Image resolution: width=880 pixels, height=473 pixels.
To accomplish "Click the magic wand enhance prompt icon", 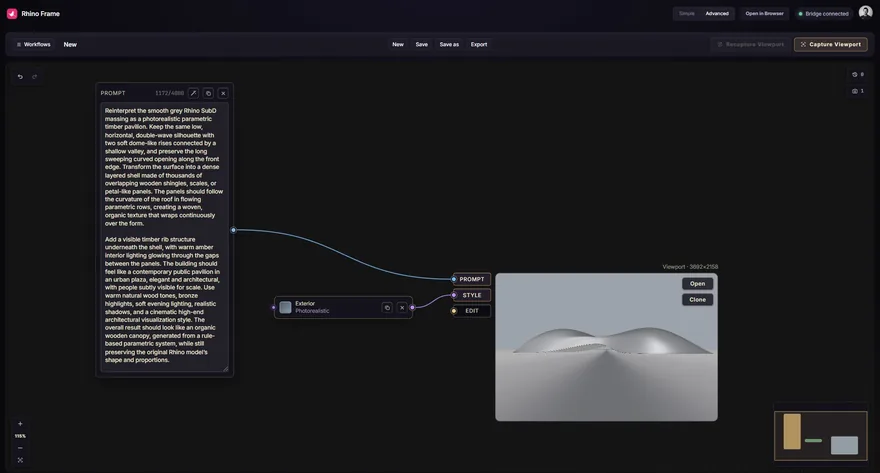I will pos(193,93).
